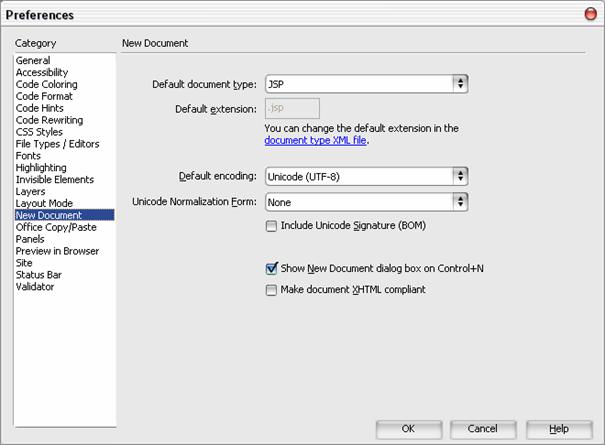Go to File Types / Editors category

(x=57, y=144)
